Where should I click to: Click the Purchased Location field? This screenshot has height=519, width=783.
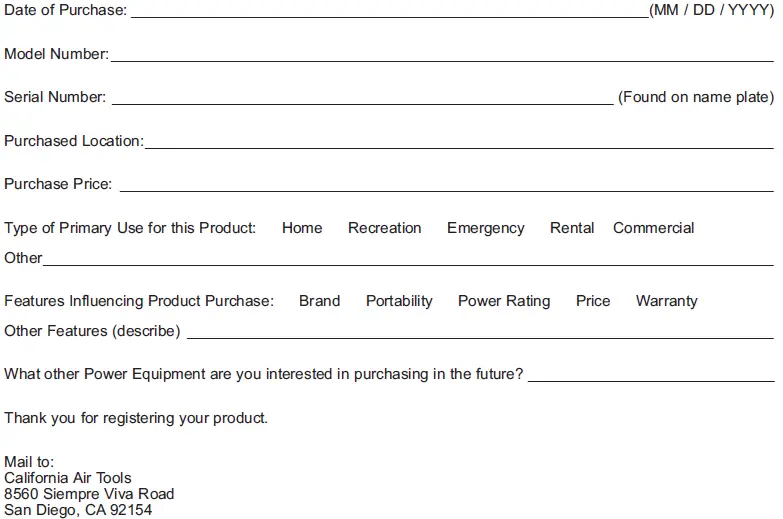[x=459, y=141]
